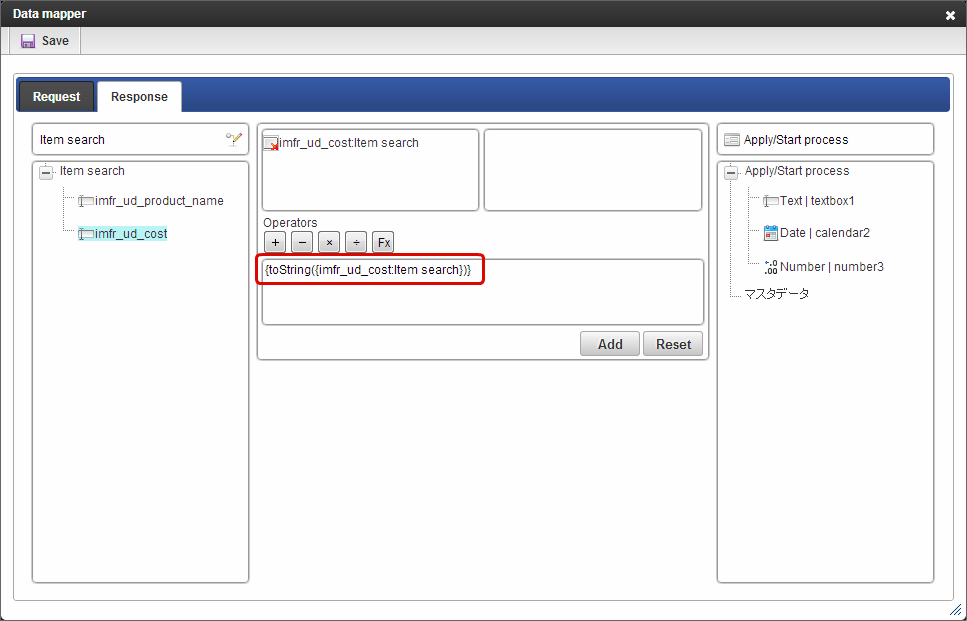Insert the minus operator
This screenshot has width=967, height=621.
click(302, 242)
